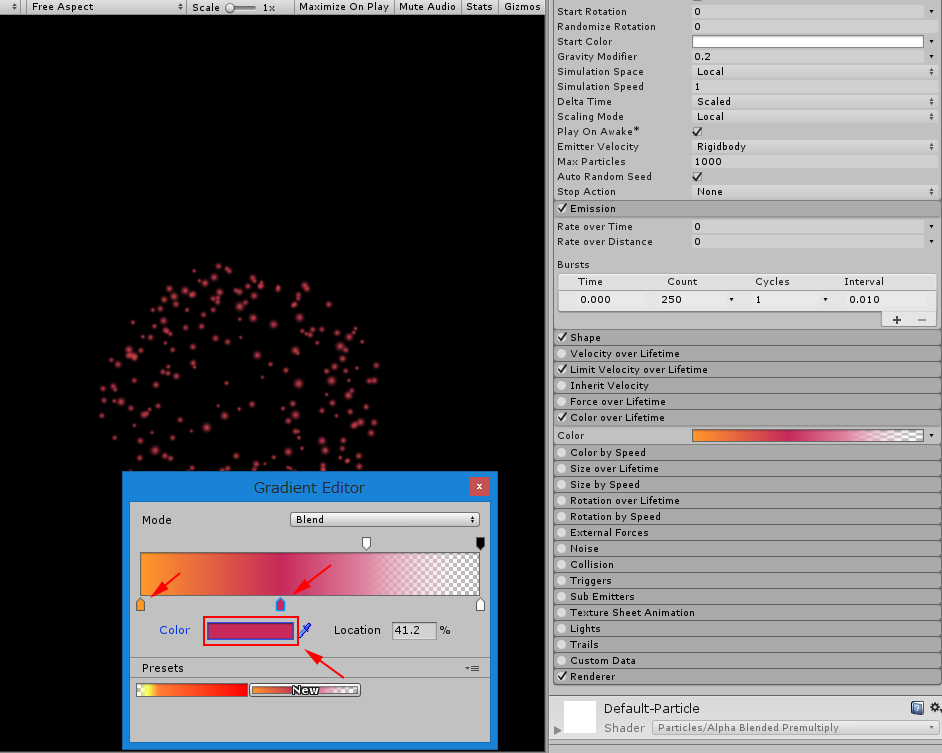Open Default-Particle material settings gear
This screenshot has height=753, width=942.
click(935, 707)
